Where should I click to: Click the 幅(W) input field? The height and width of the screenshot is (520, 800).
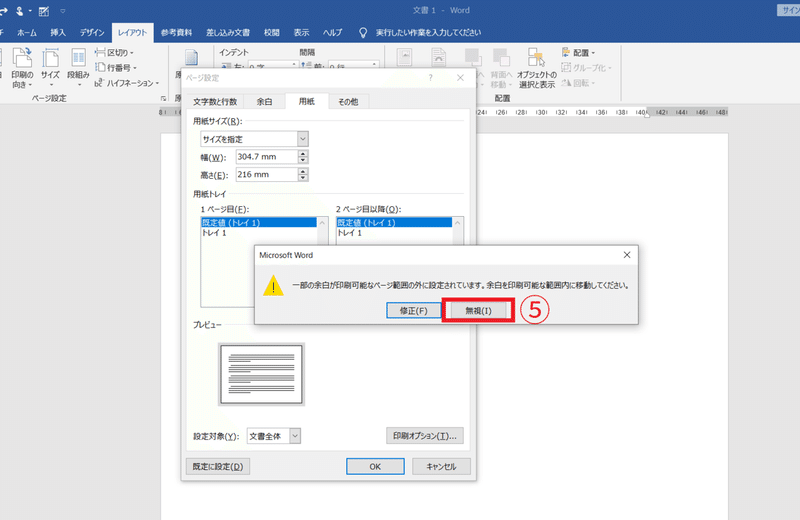[x=266, y=157]
